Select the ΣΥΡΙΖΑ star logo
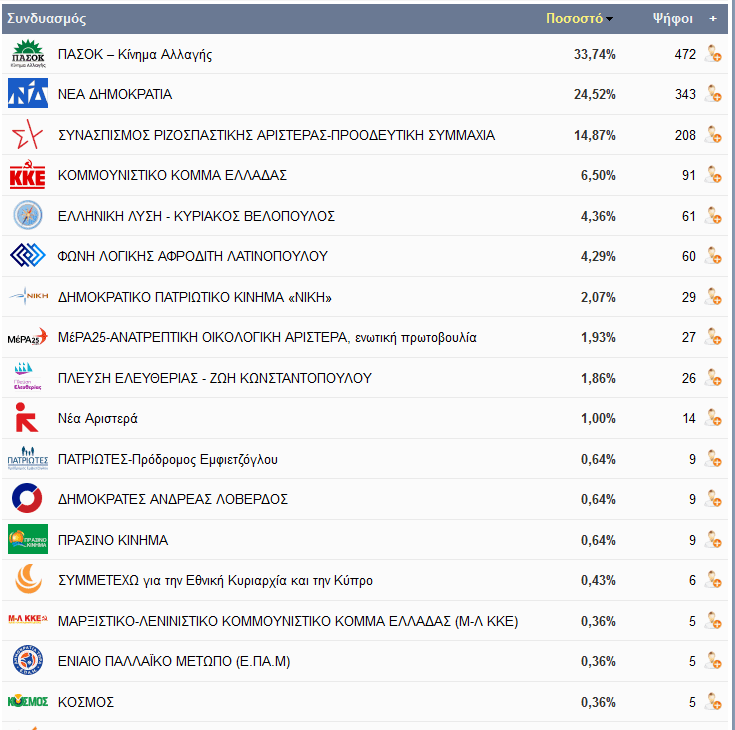 coord(27,134)
